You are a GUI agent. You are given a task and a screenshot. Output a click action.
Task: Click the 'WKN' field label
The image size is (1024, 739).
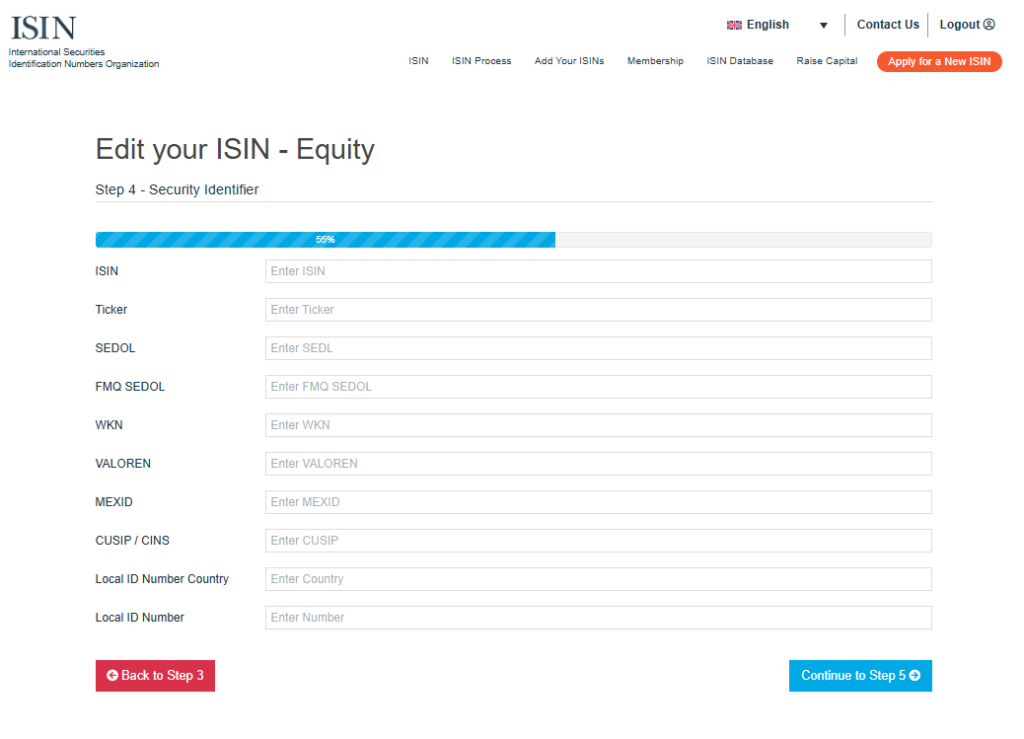(x=109, y=425)
